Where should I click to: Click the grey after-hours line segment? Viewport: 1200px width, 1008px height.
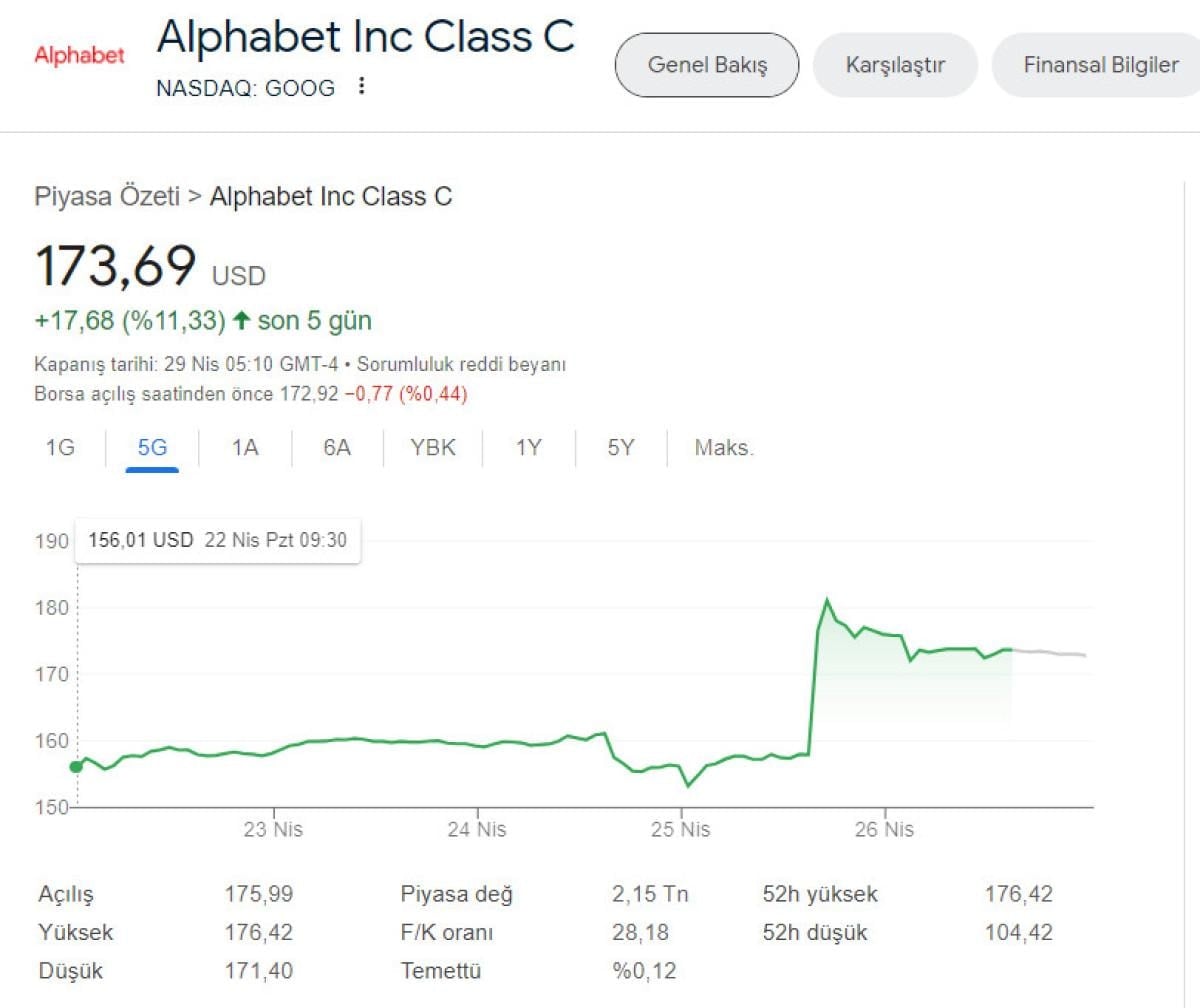tap(1050, 653)
